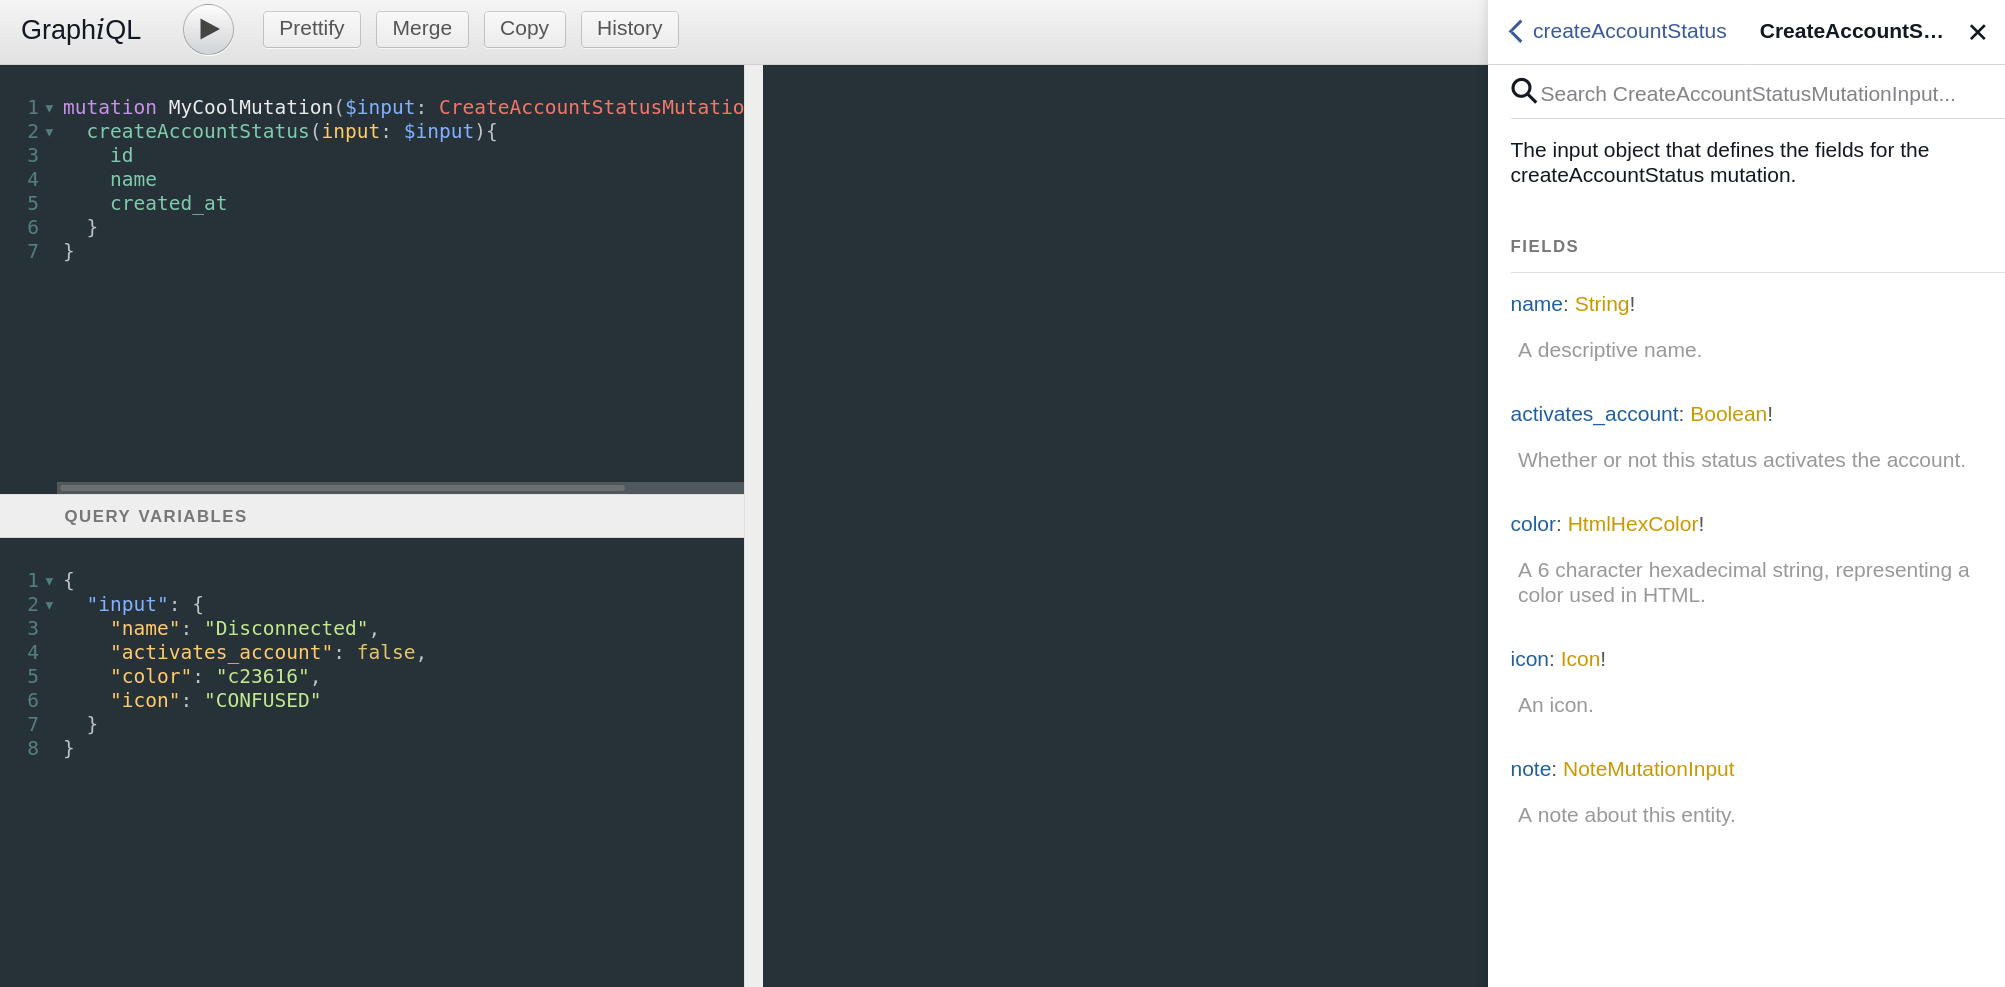
Task: Open the String type link
Action: tap(1601, 304)
